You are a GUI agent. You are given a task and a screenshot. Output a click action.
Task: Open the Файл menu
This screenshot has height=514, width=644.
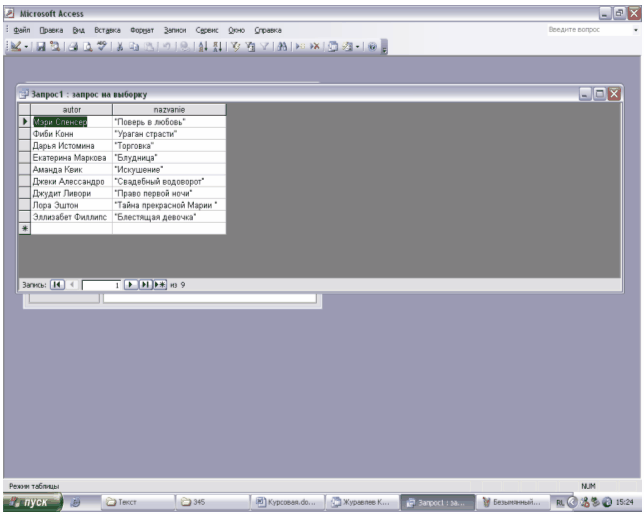[x=20, y=30]
